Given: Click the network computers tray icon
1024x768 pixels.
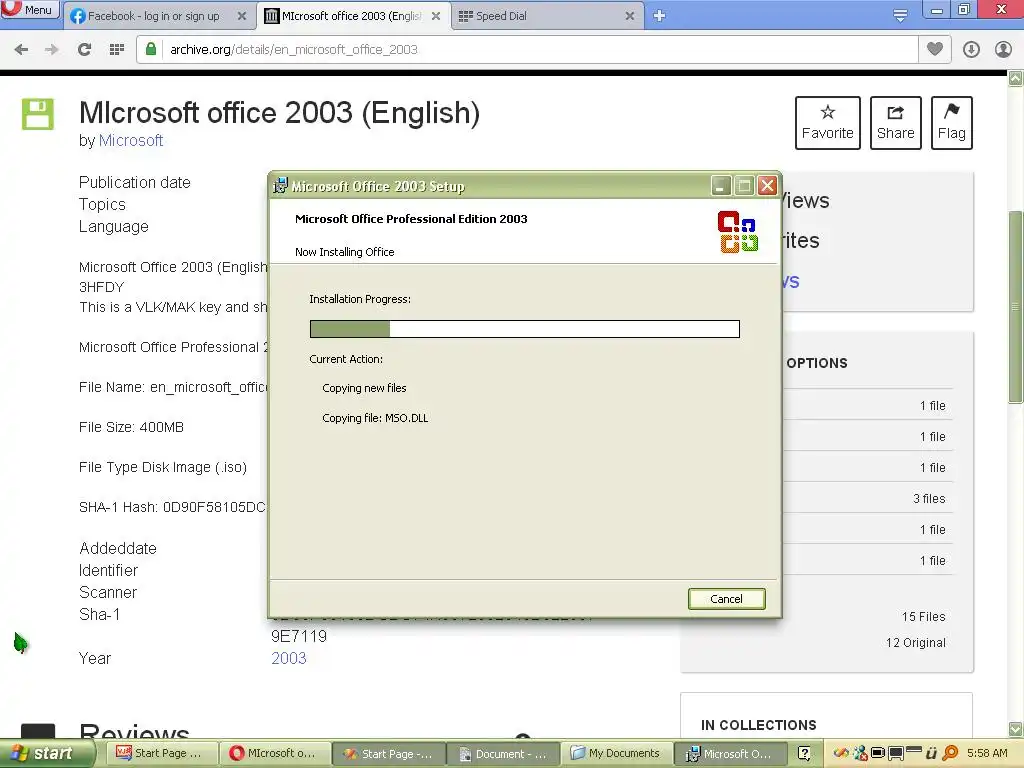Looking at the screenshot, I should tap(861, 754).
